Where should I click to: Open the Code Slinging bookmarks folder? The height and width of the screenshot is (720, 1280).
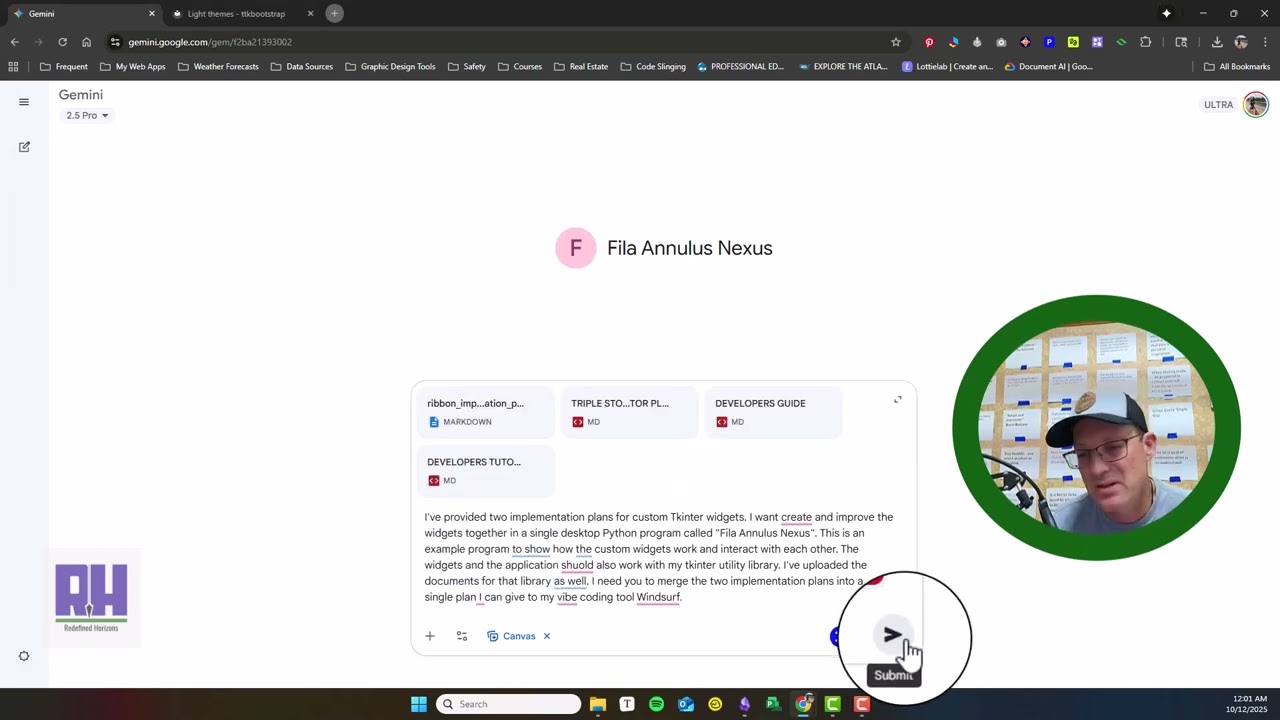tap(653, 67)
